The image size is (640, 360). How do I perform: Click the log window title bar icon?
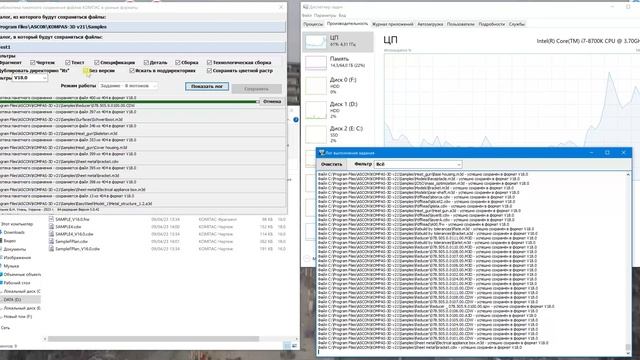(x=322, y=153)
